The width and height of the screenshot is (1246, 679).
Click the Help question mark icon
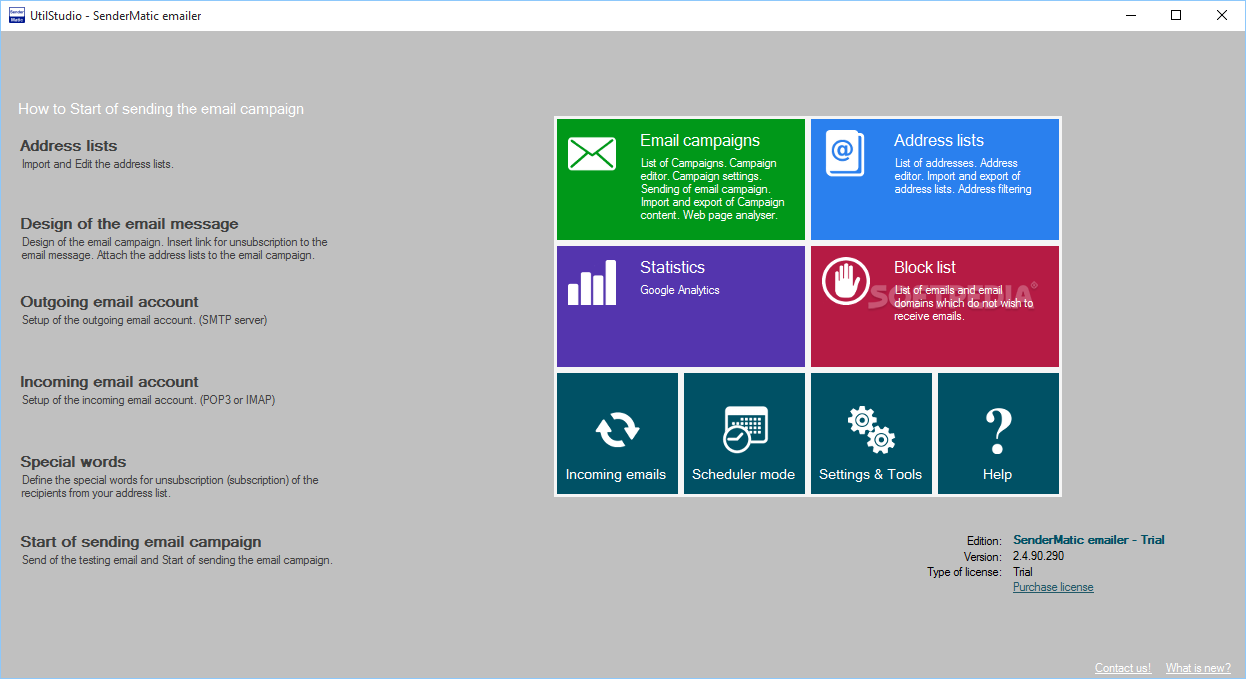(998, 431)
